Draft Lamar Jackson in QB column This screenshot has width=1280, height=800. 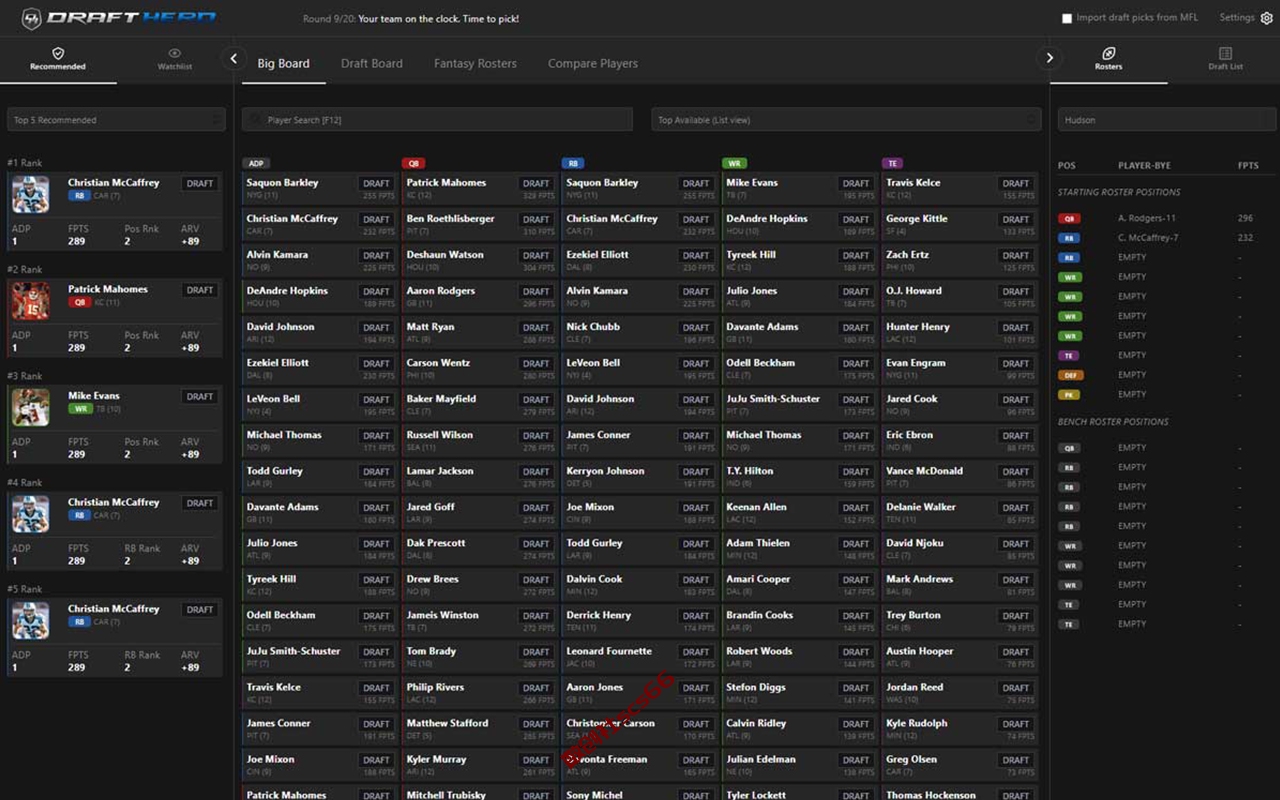tap(536, 472)
